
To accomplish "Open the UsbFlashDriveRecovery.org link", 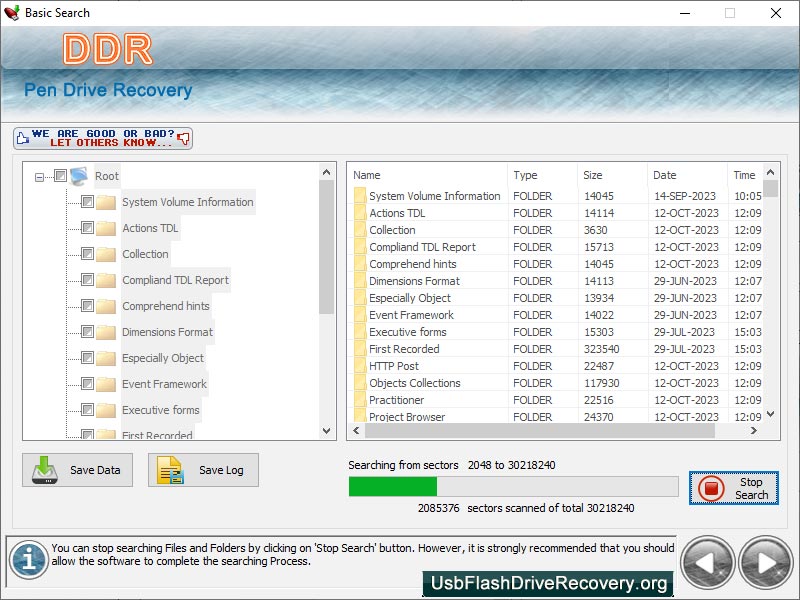I will (x=548, y=583).
